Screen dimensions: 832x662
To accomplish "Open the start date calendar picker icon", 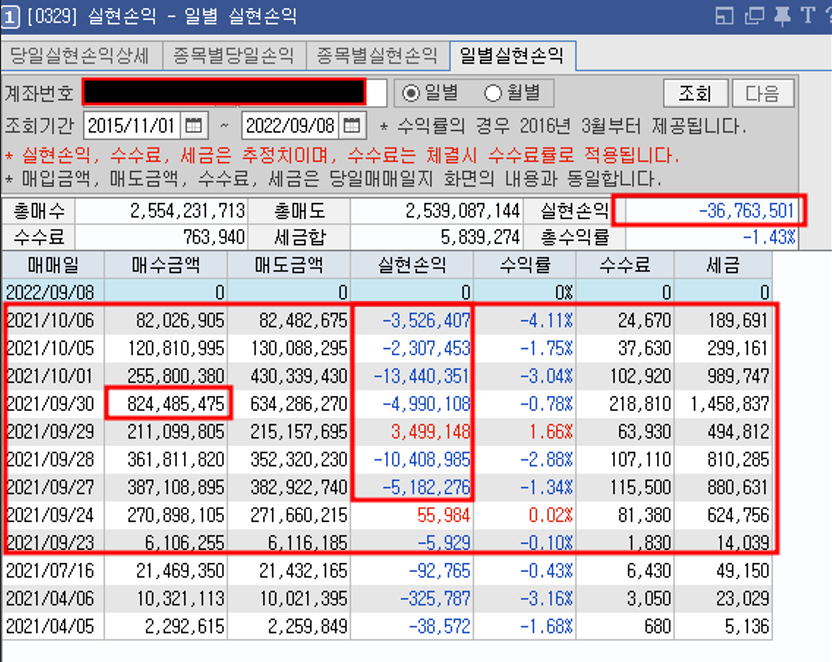I will point(194,126).
